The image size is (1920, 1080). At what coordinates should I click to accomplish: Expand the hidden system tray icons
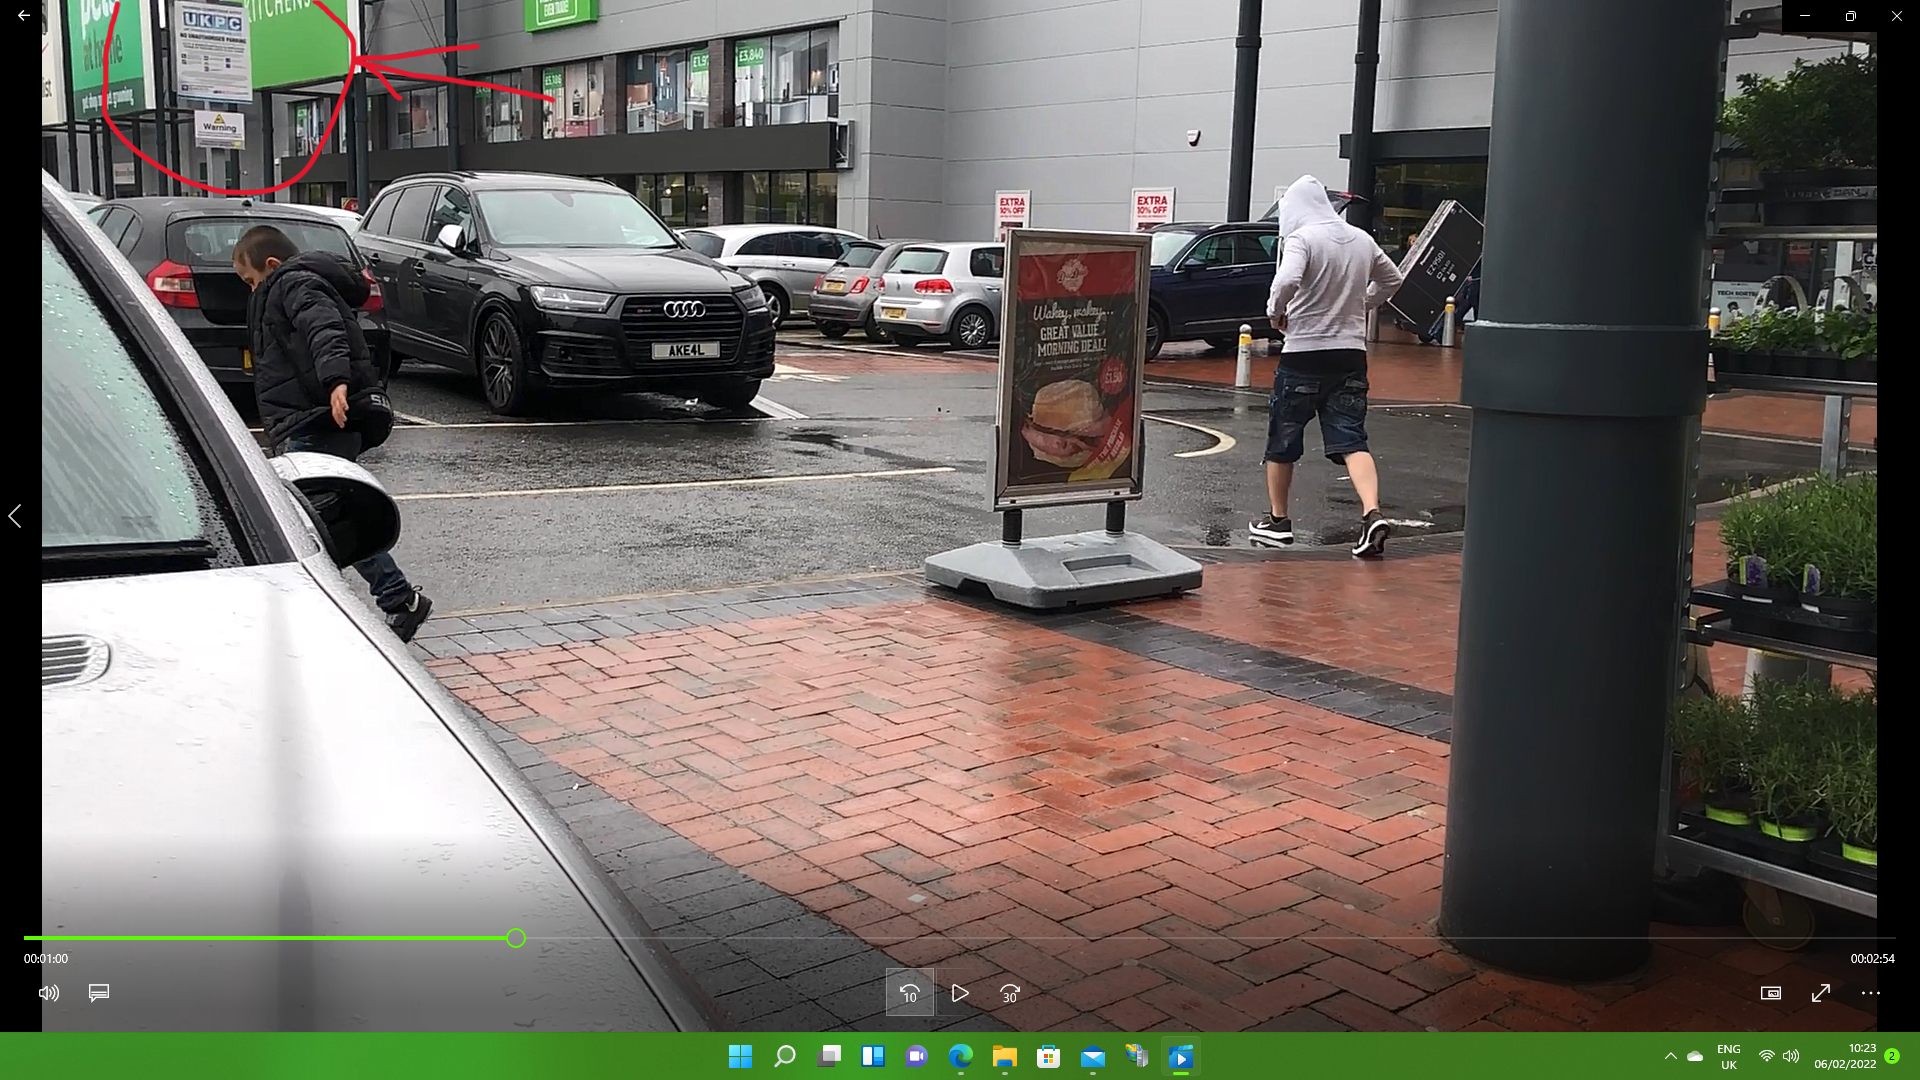tap(1670, 1056)
